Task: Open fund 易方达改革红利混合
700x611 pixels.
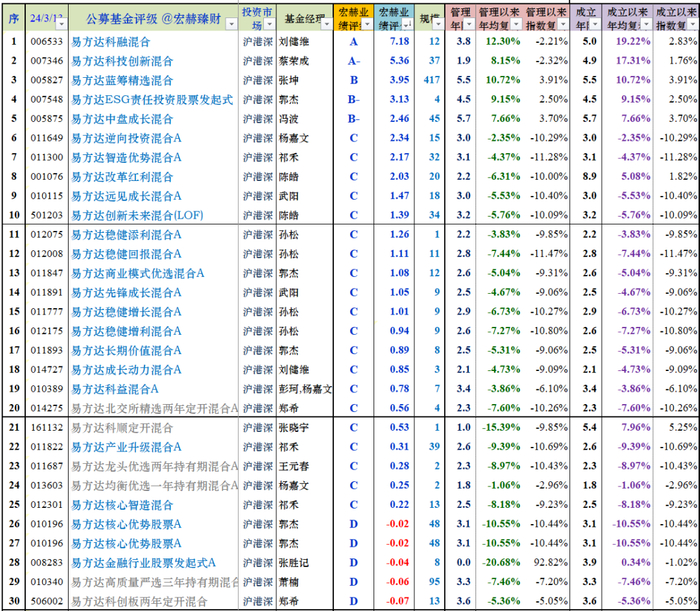Action: pos(122,177)
